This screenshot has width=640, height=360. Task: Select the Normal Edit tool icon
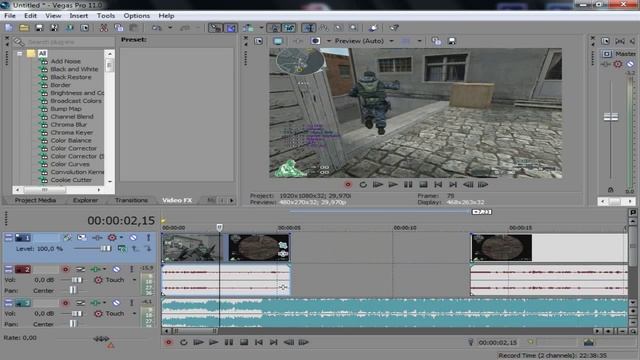click(309, 28)
